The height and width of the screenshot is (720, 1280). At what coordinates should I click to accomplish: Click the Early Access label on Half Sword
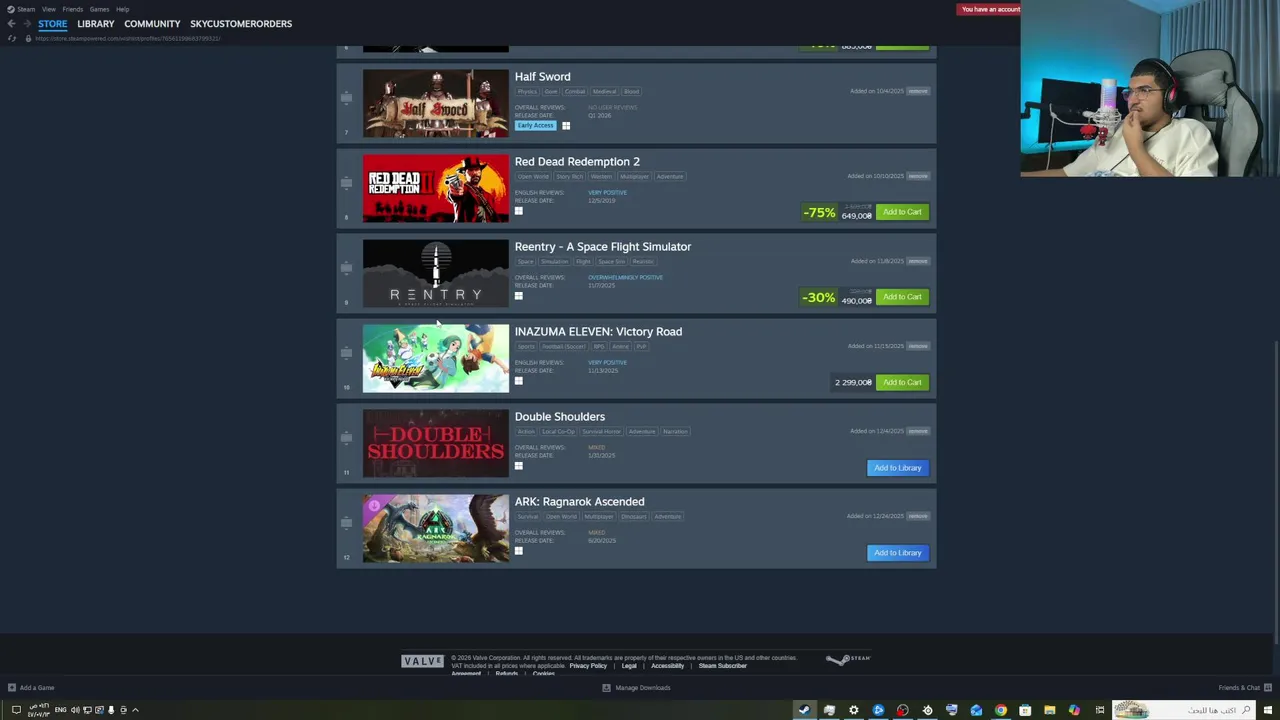(x=535, y=126)
